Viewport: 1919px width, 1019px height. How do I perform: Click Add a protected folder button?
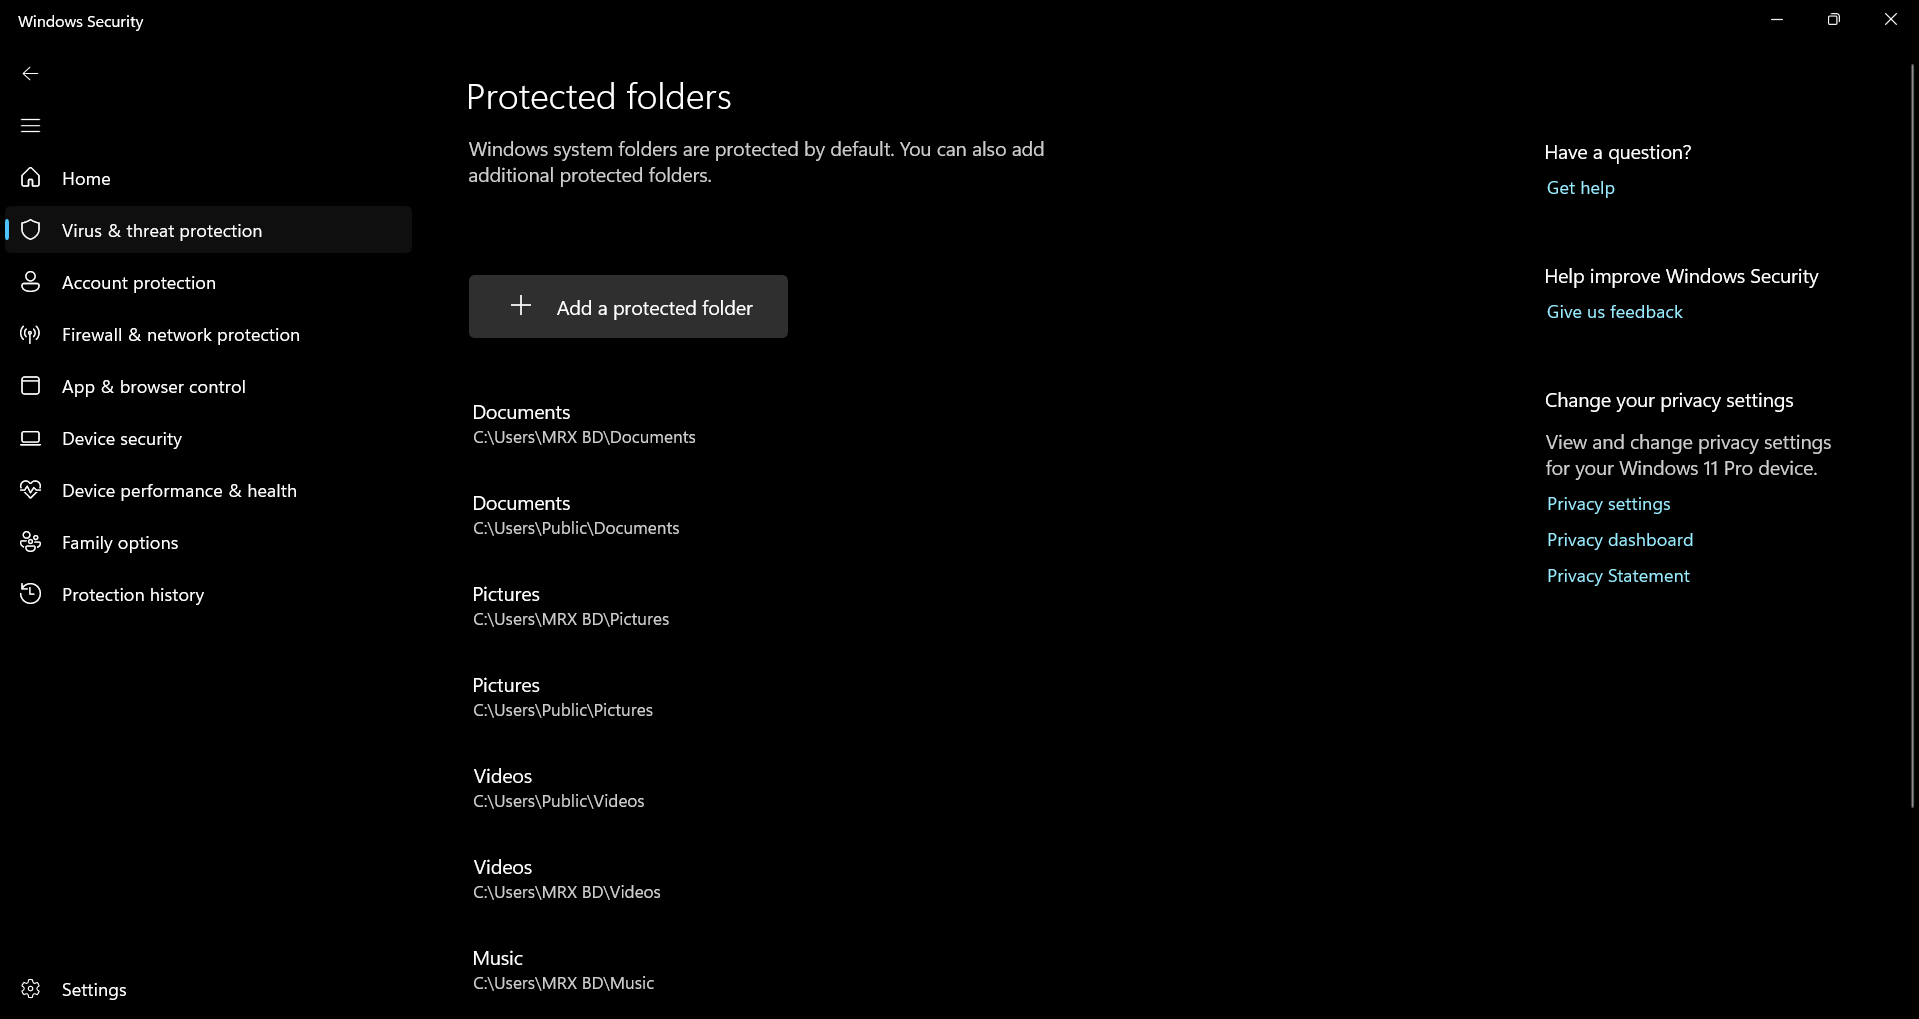pos(628,307)
